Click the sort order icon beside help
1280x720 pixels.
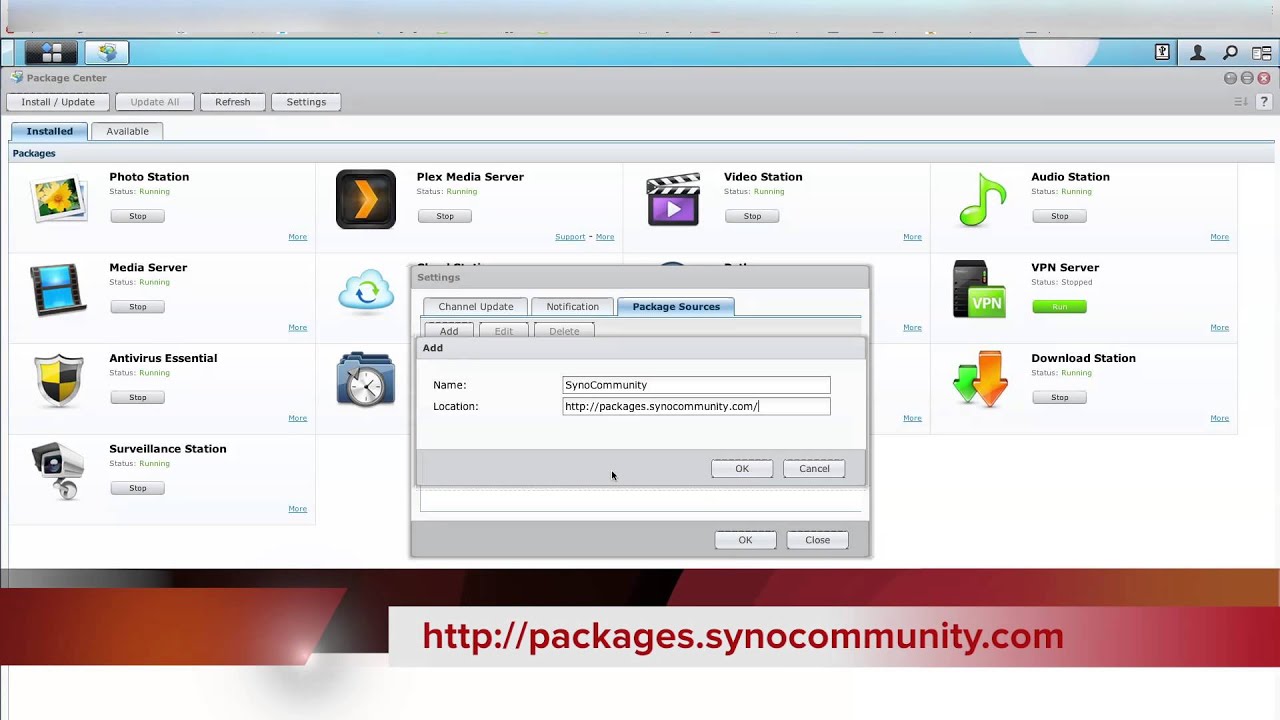(x=1241, y=102)
